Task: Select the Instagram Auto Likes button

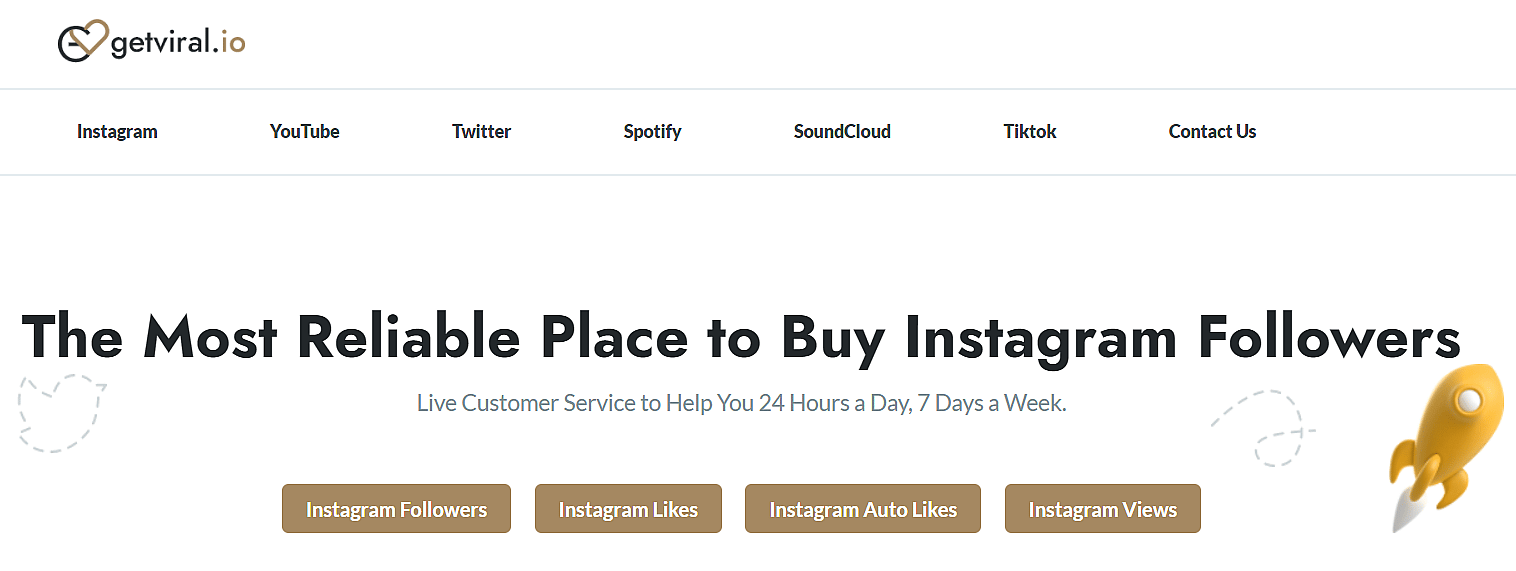Action: pos(862,509)
